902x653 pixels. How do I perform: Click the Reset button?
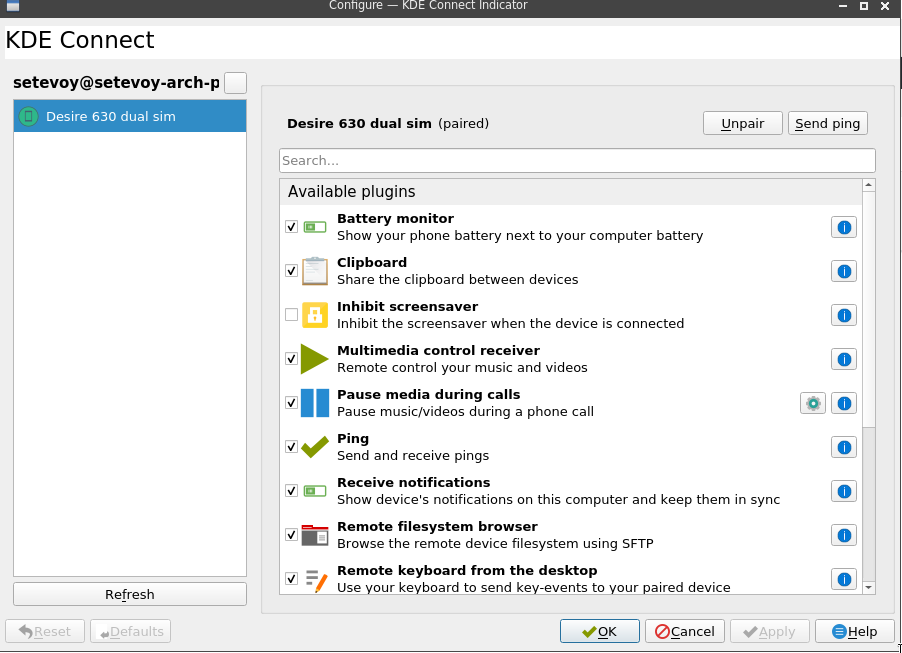[45, 632]
